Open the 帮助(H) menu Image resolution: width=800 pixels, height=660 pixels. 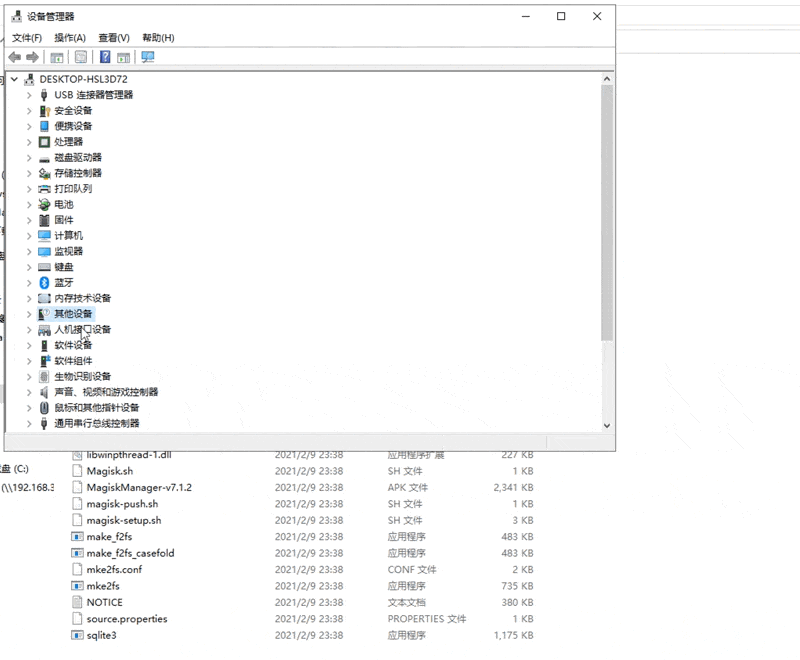158,38
